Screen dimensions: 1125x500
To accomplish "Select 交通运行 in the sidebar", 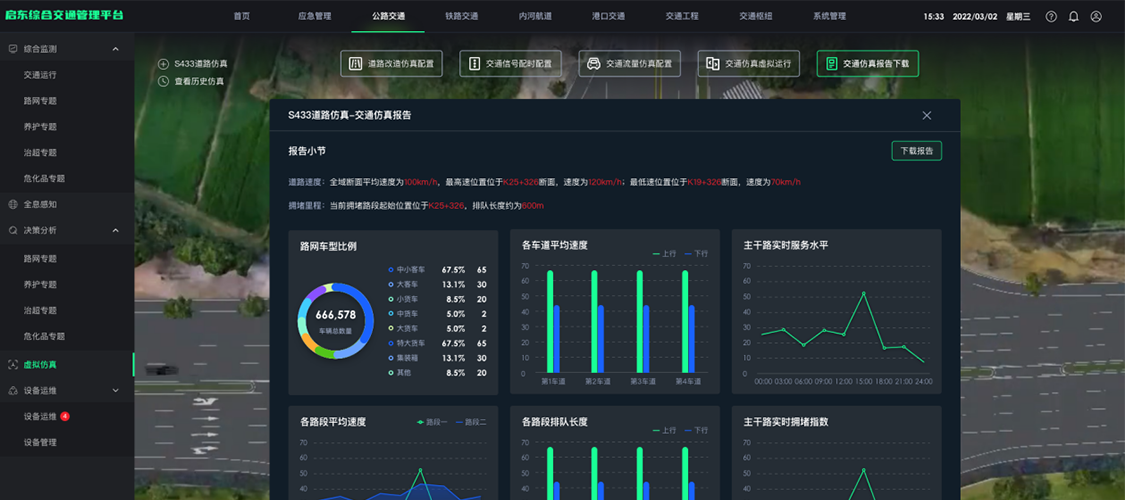I will click(40, 75).
